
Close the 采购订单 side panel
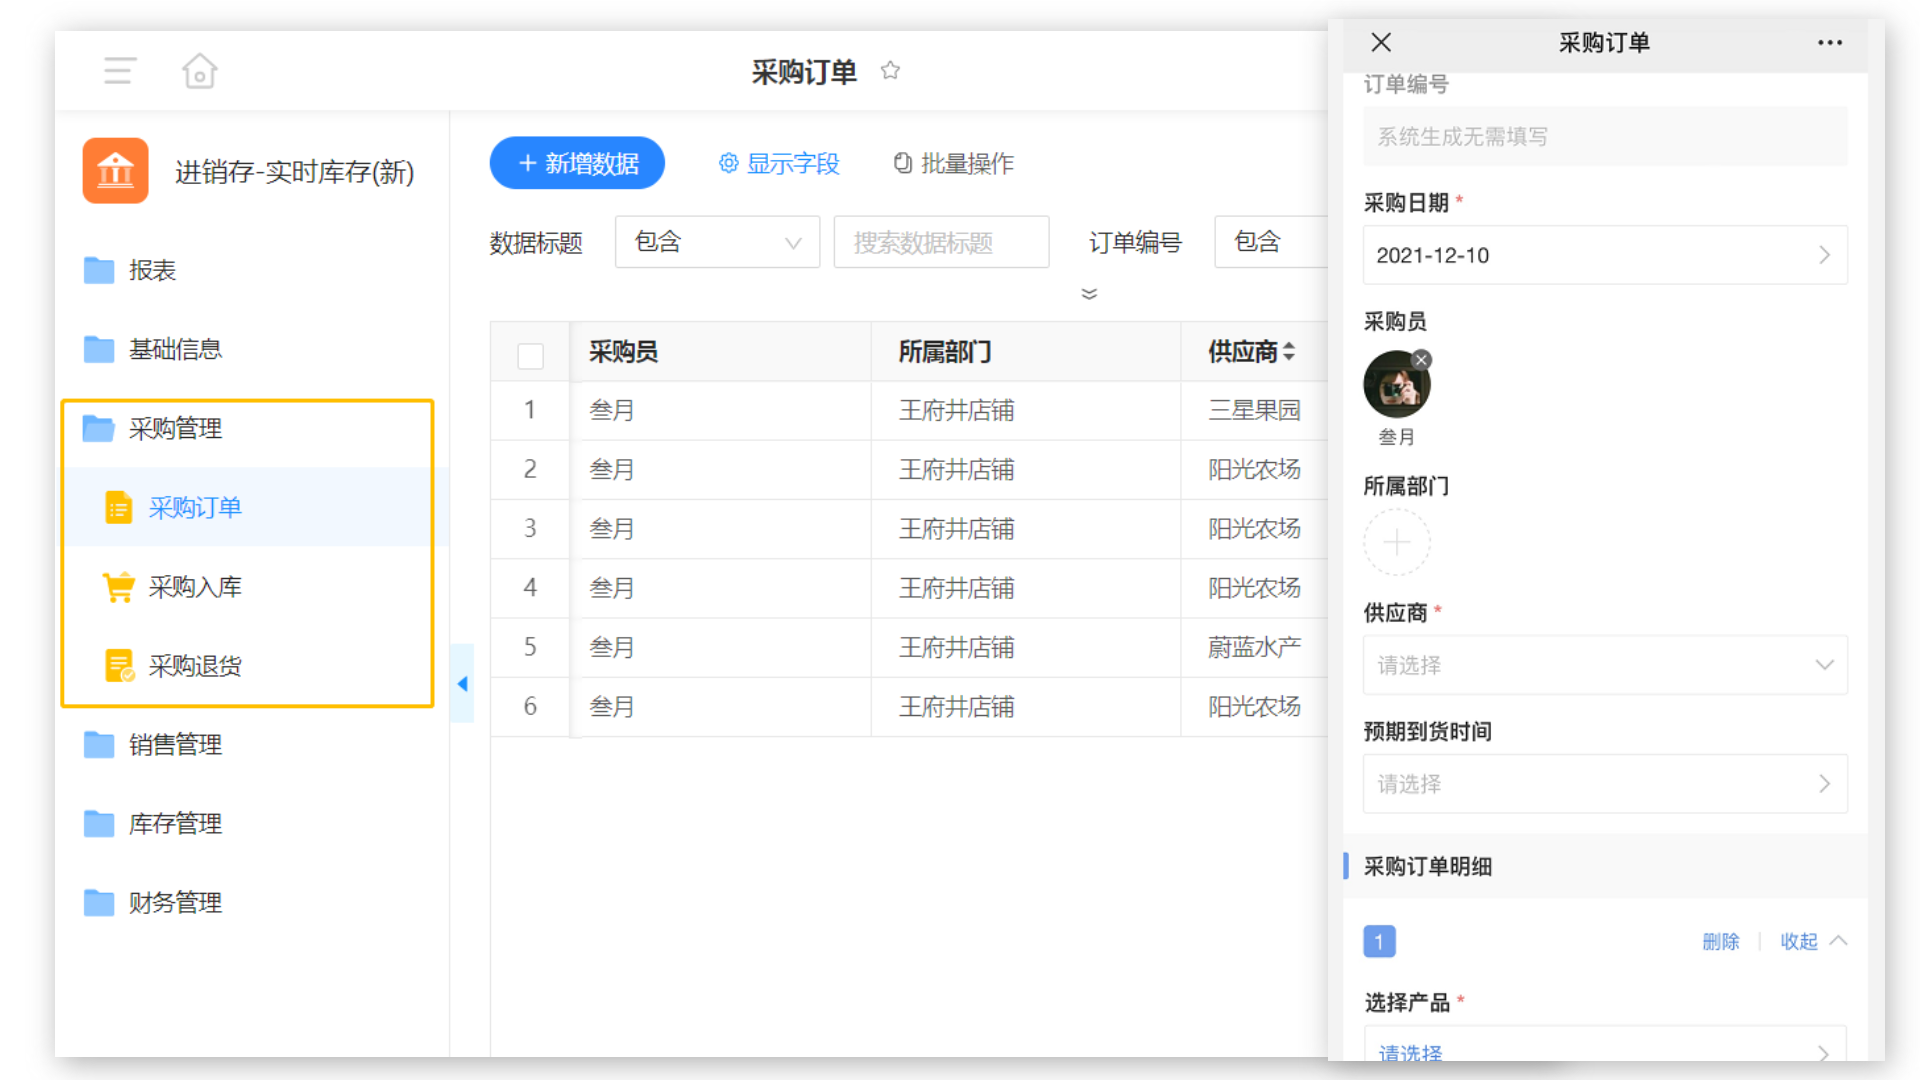coord(1381,42)
